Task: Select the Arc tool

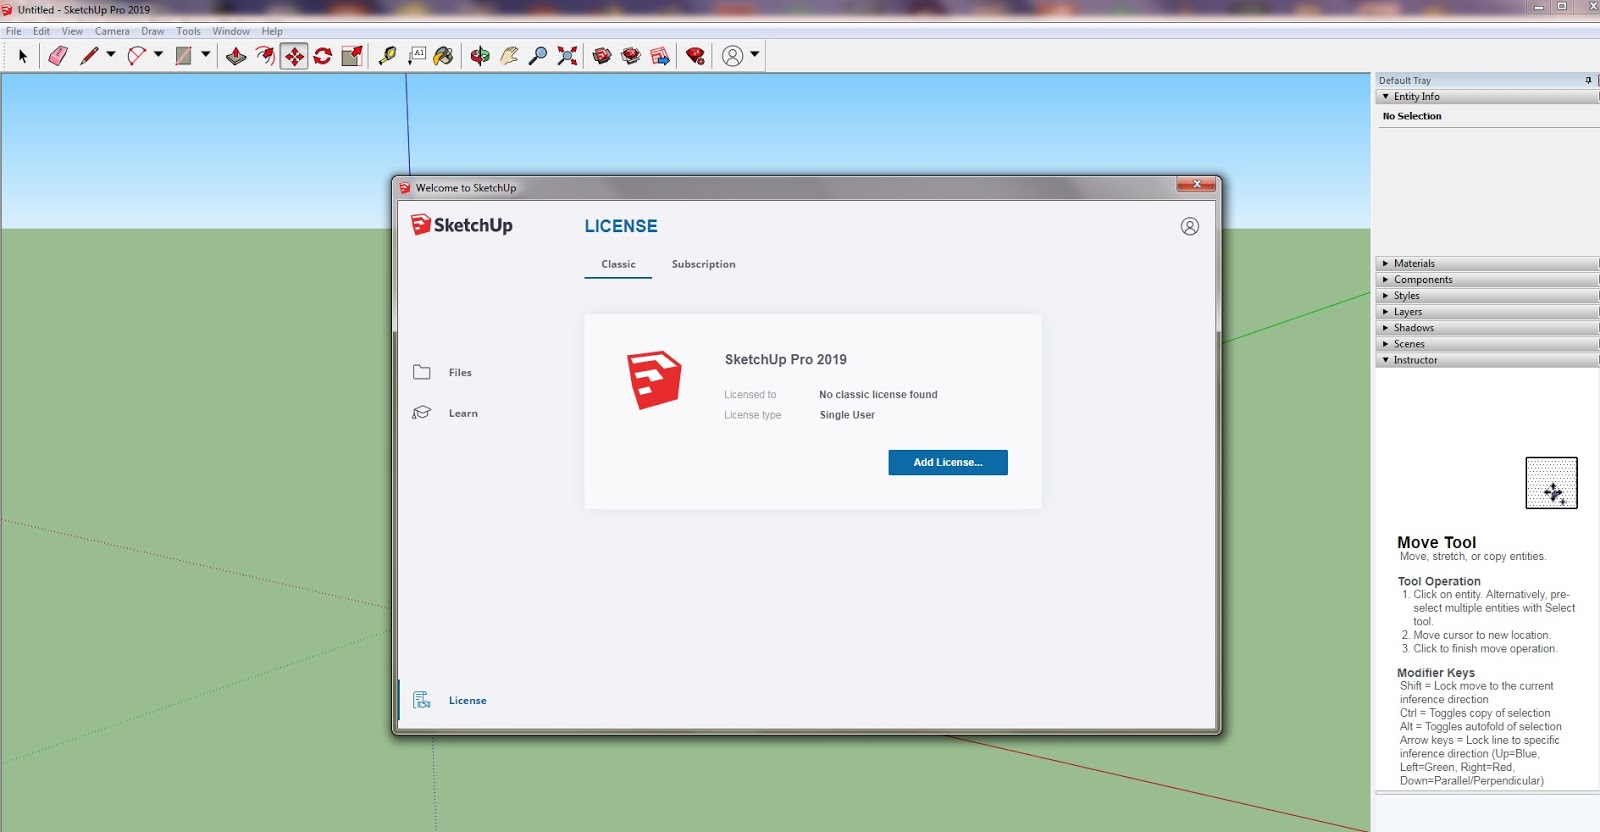Action: tap(136, 56)
